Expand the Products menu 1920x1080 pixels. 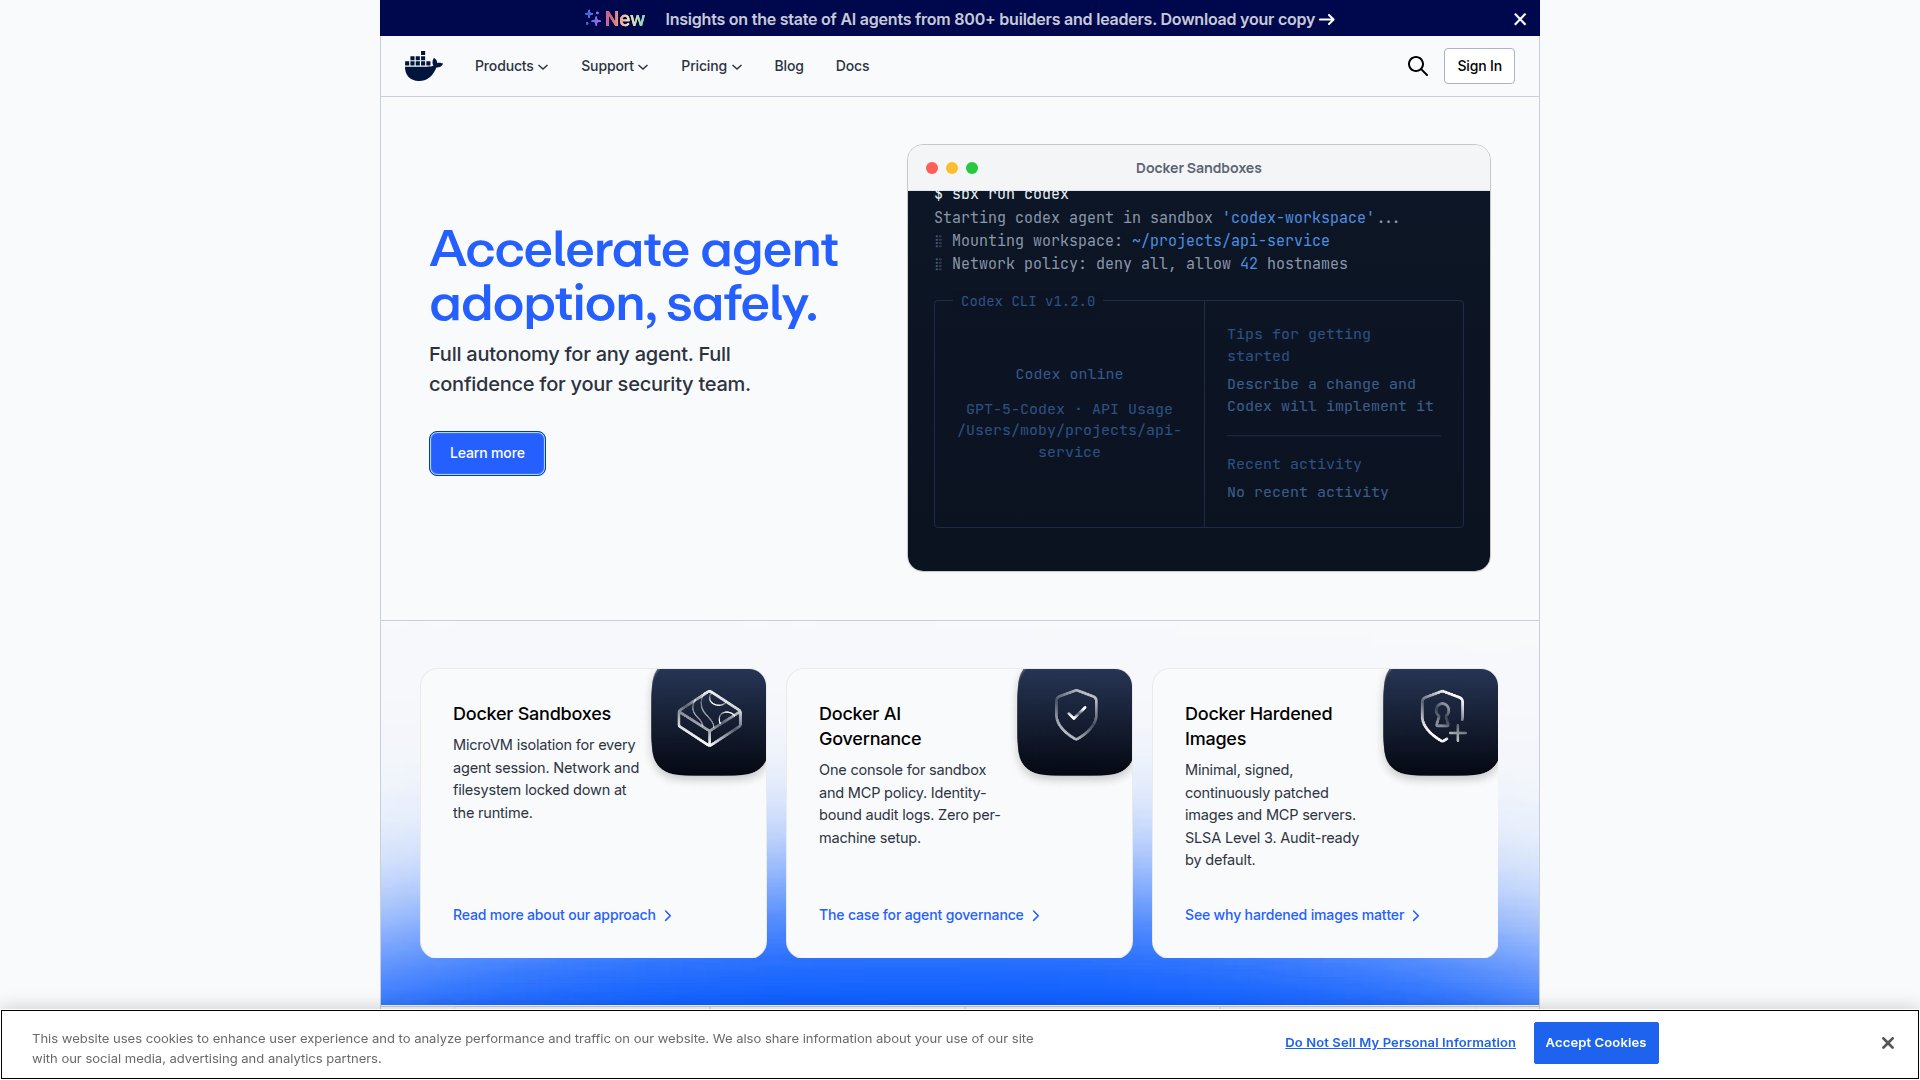511,66
